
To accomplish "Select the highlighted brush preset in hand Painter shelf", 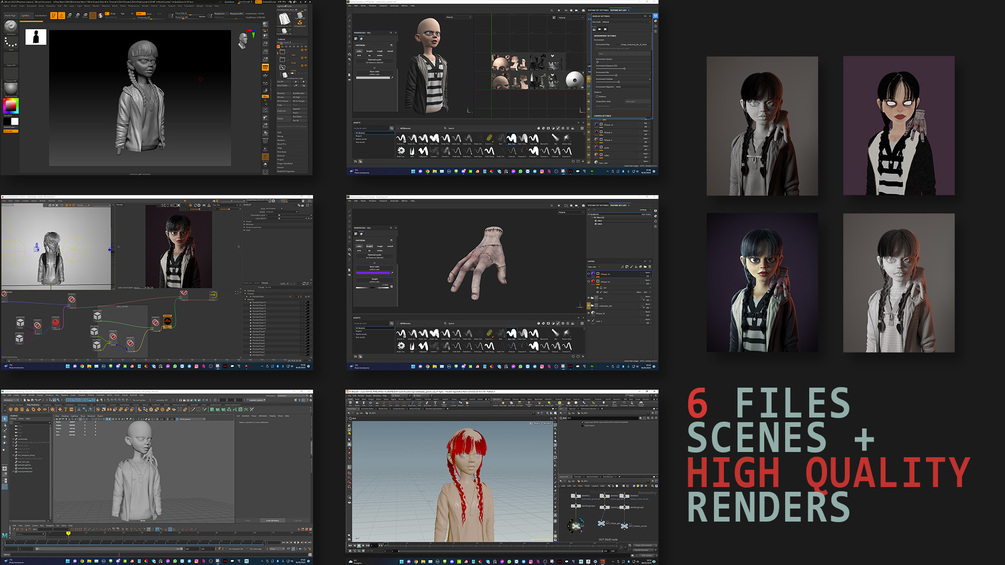I will [x=511, y=333].
